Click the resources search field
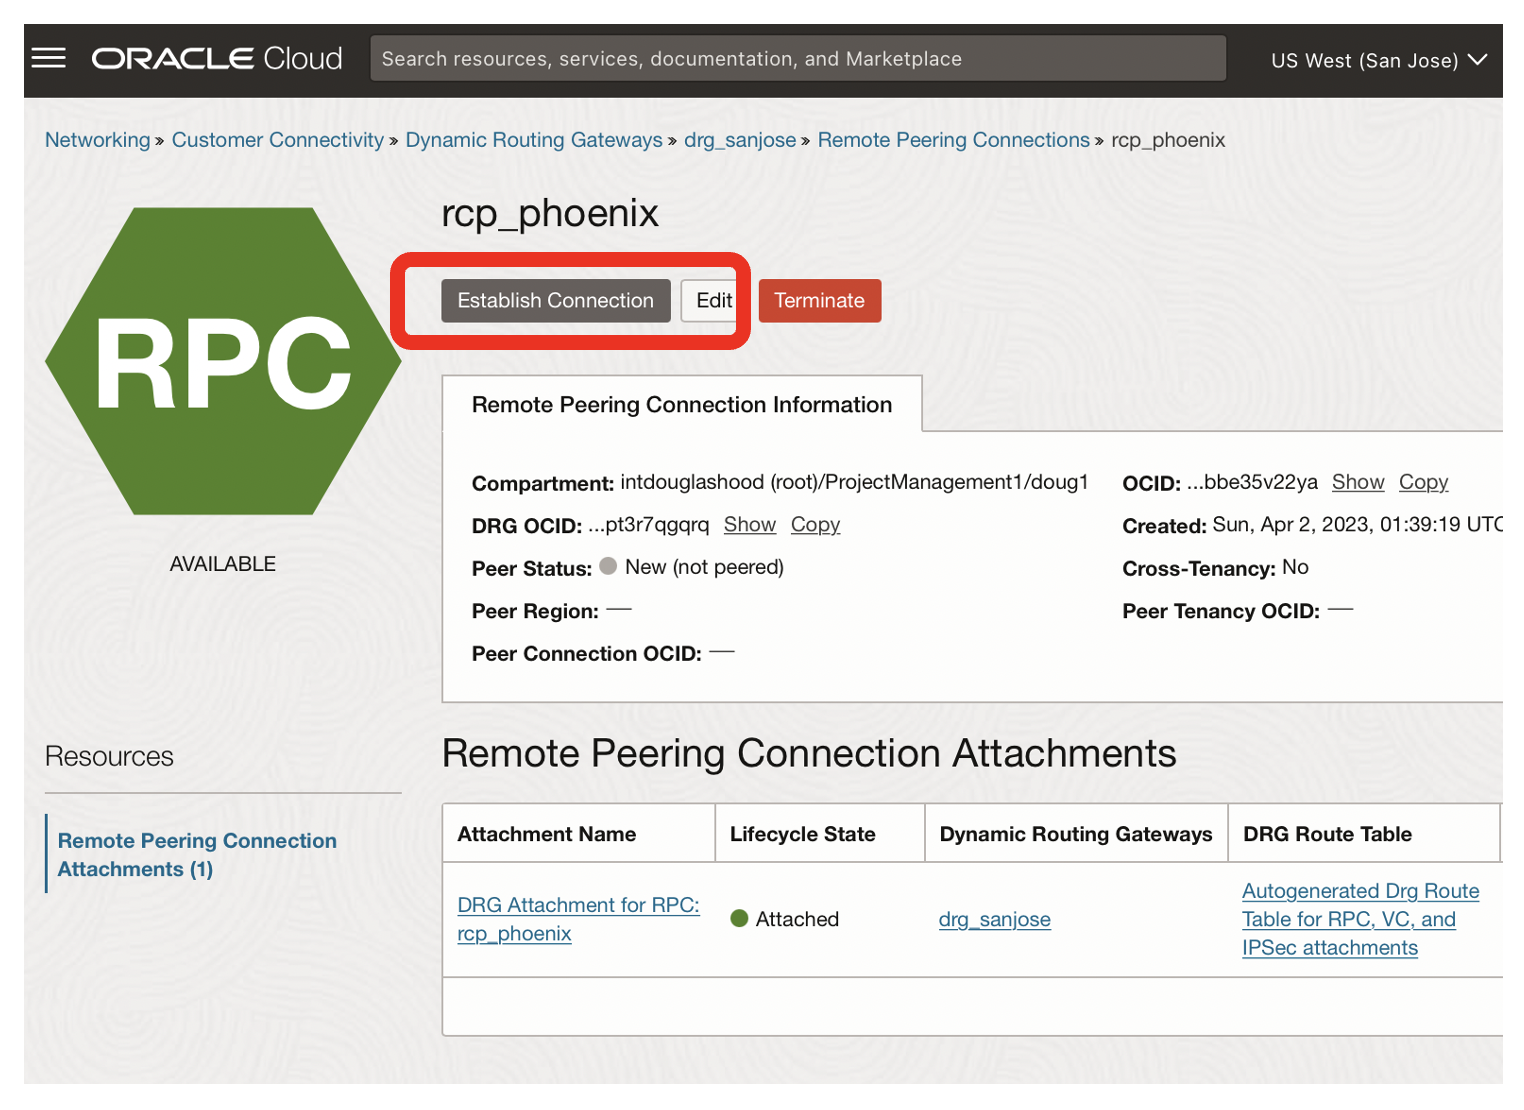 click(x=798, y=58)
